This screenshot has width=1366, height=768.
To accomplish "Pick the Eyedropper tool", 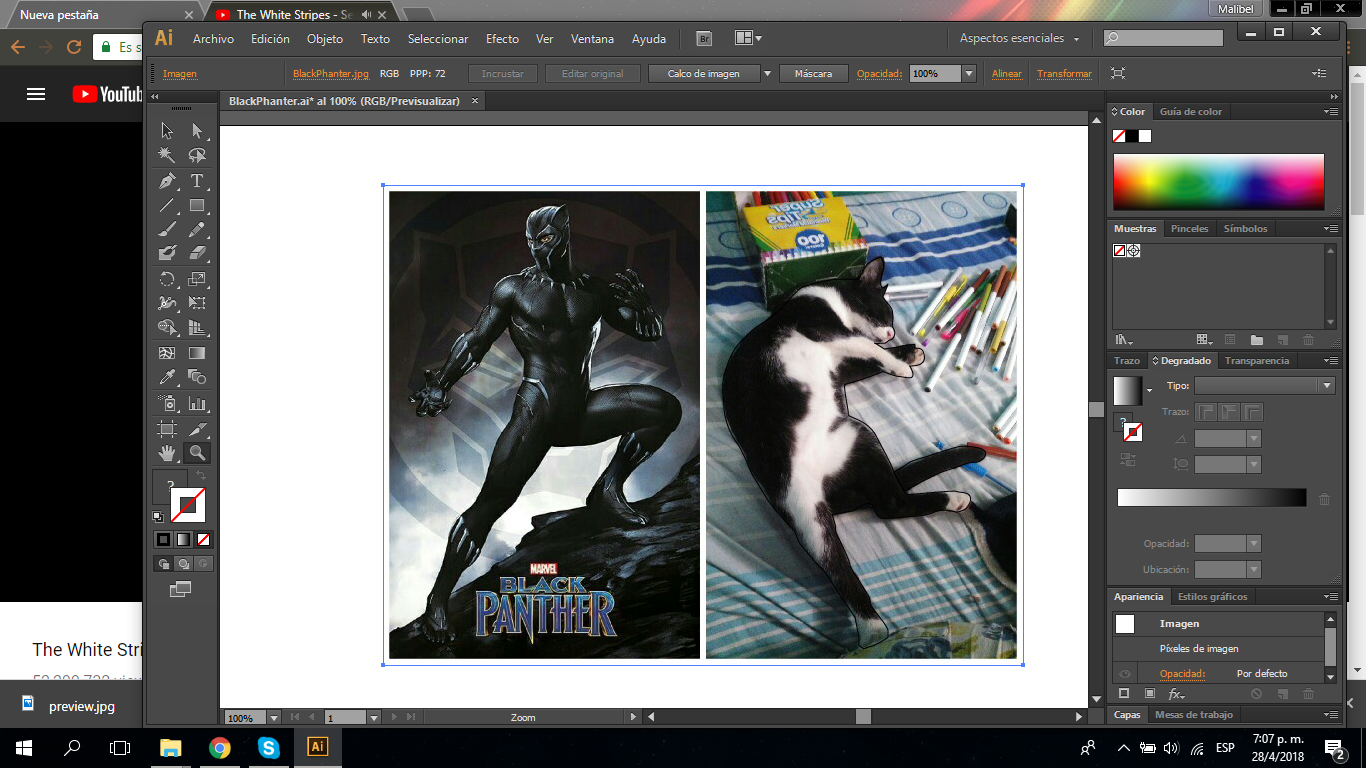I will (167, 377).
